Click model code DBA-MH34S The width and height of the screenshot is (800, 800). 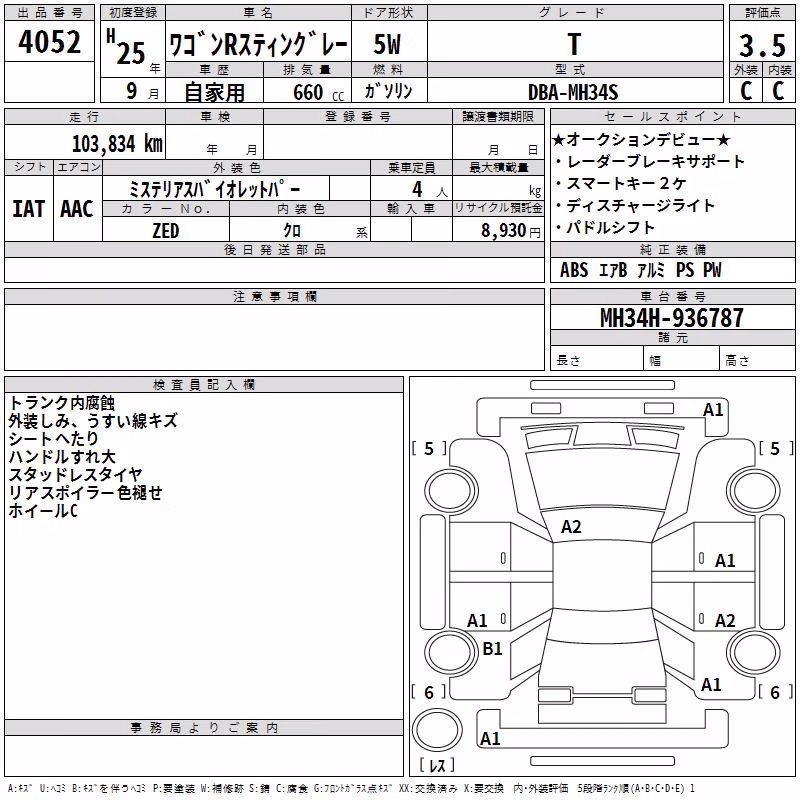click(x=573, y=92)
